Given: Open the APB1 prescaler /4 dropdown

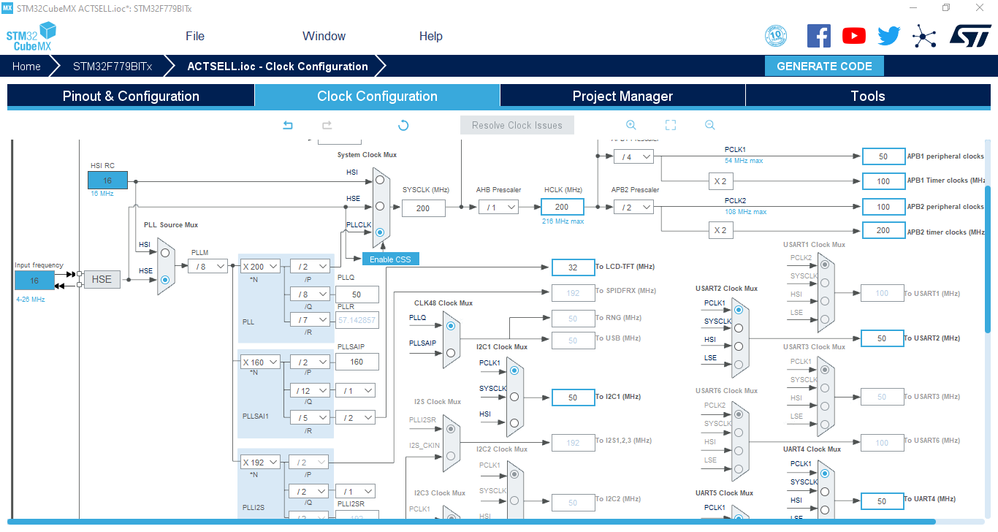Looking at the screenshot, I should (633, 157).
